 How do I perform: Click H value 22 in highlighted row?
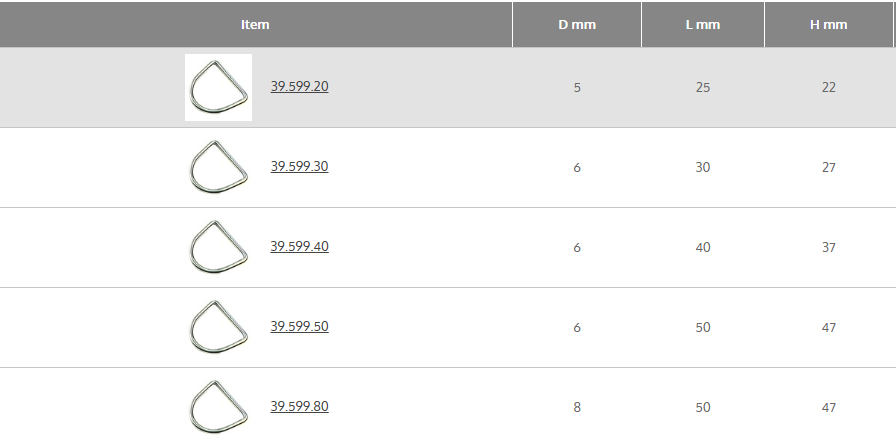point(828,87)
